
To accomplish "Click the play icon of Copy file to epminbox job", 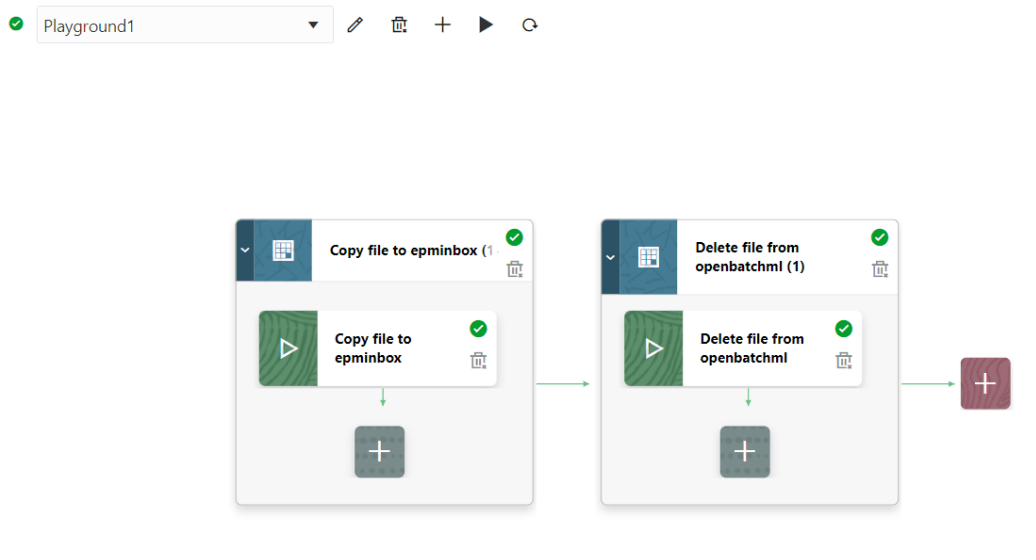I will [x=288, y=348].
